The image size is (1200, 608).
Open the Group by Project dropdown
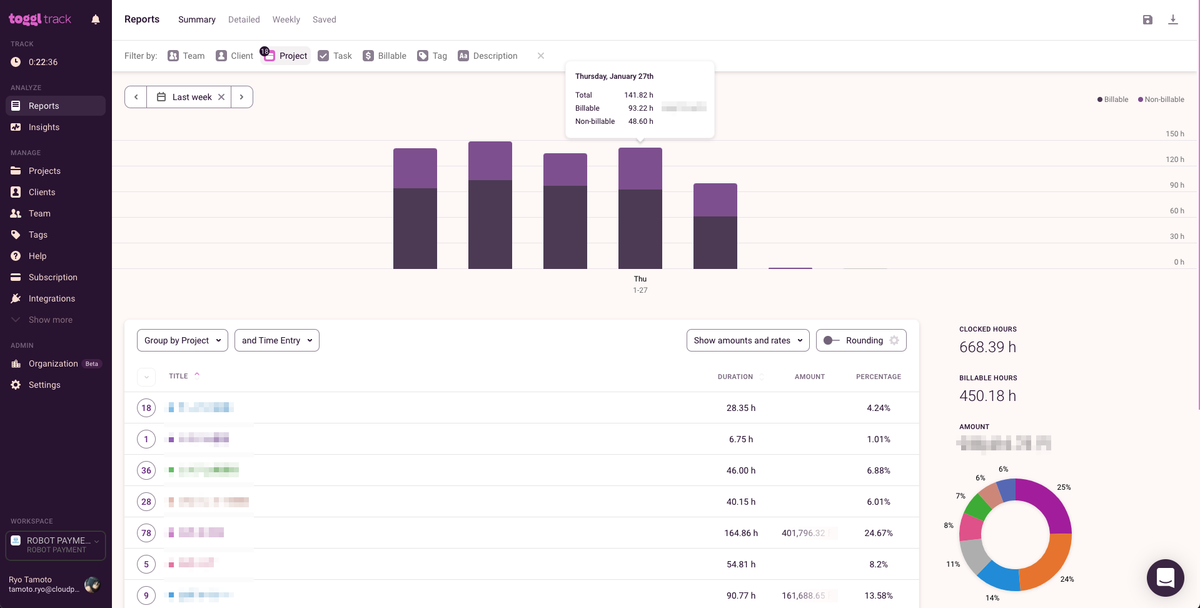182,340
